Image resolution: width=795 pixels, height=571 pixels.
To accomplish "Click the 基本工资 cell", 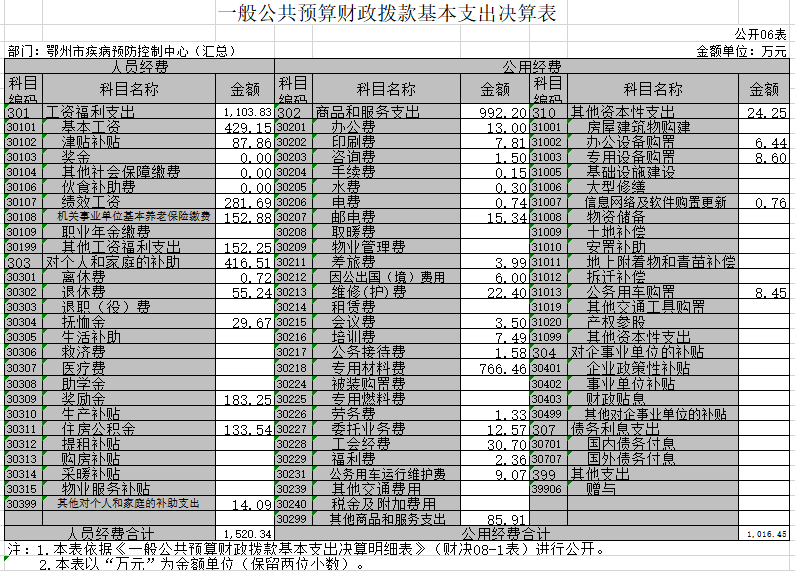I will coord(129,127).
